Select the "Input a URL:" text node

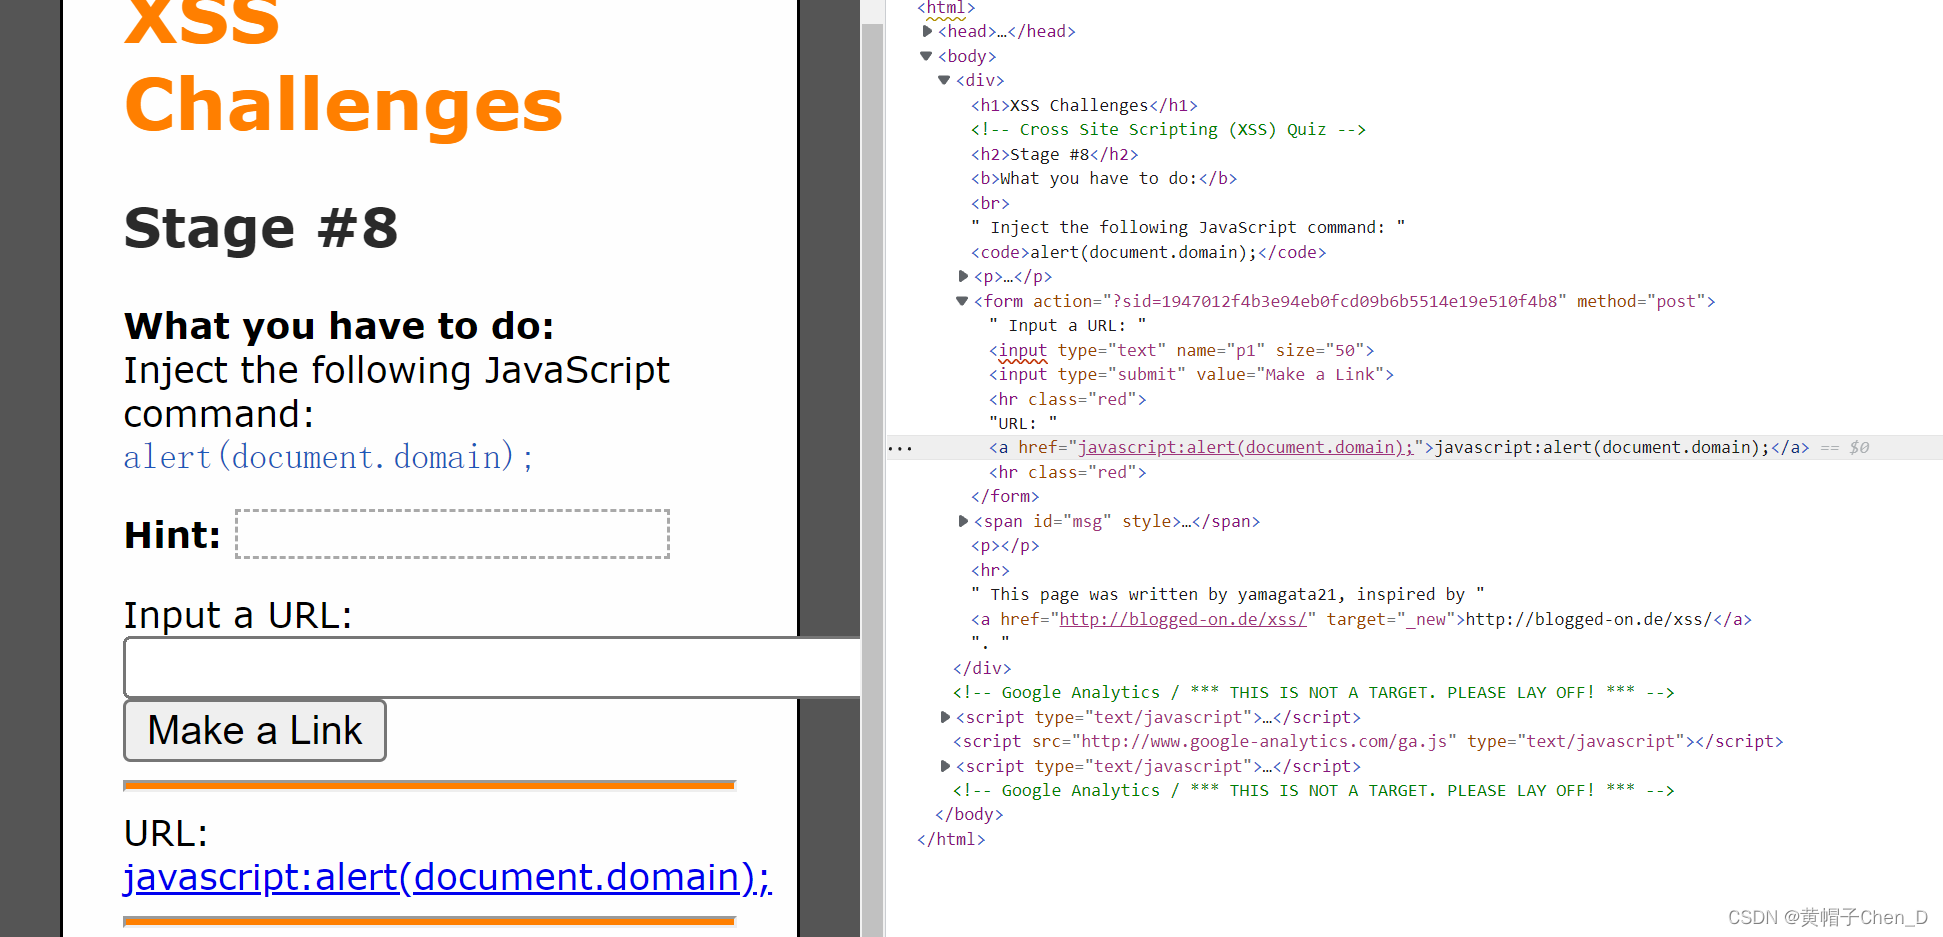(x=1068, y=325)
